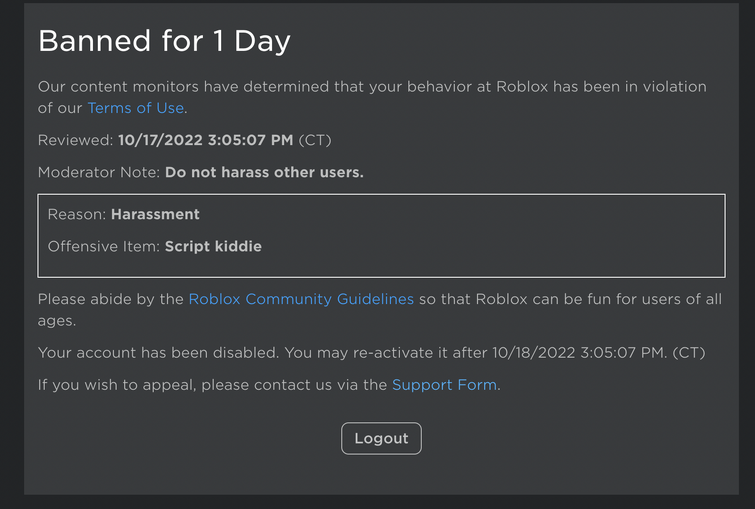755x509 pixels.
Task: Click the "Banned for 1 Day" heading
Action: pos(164,41)
